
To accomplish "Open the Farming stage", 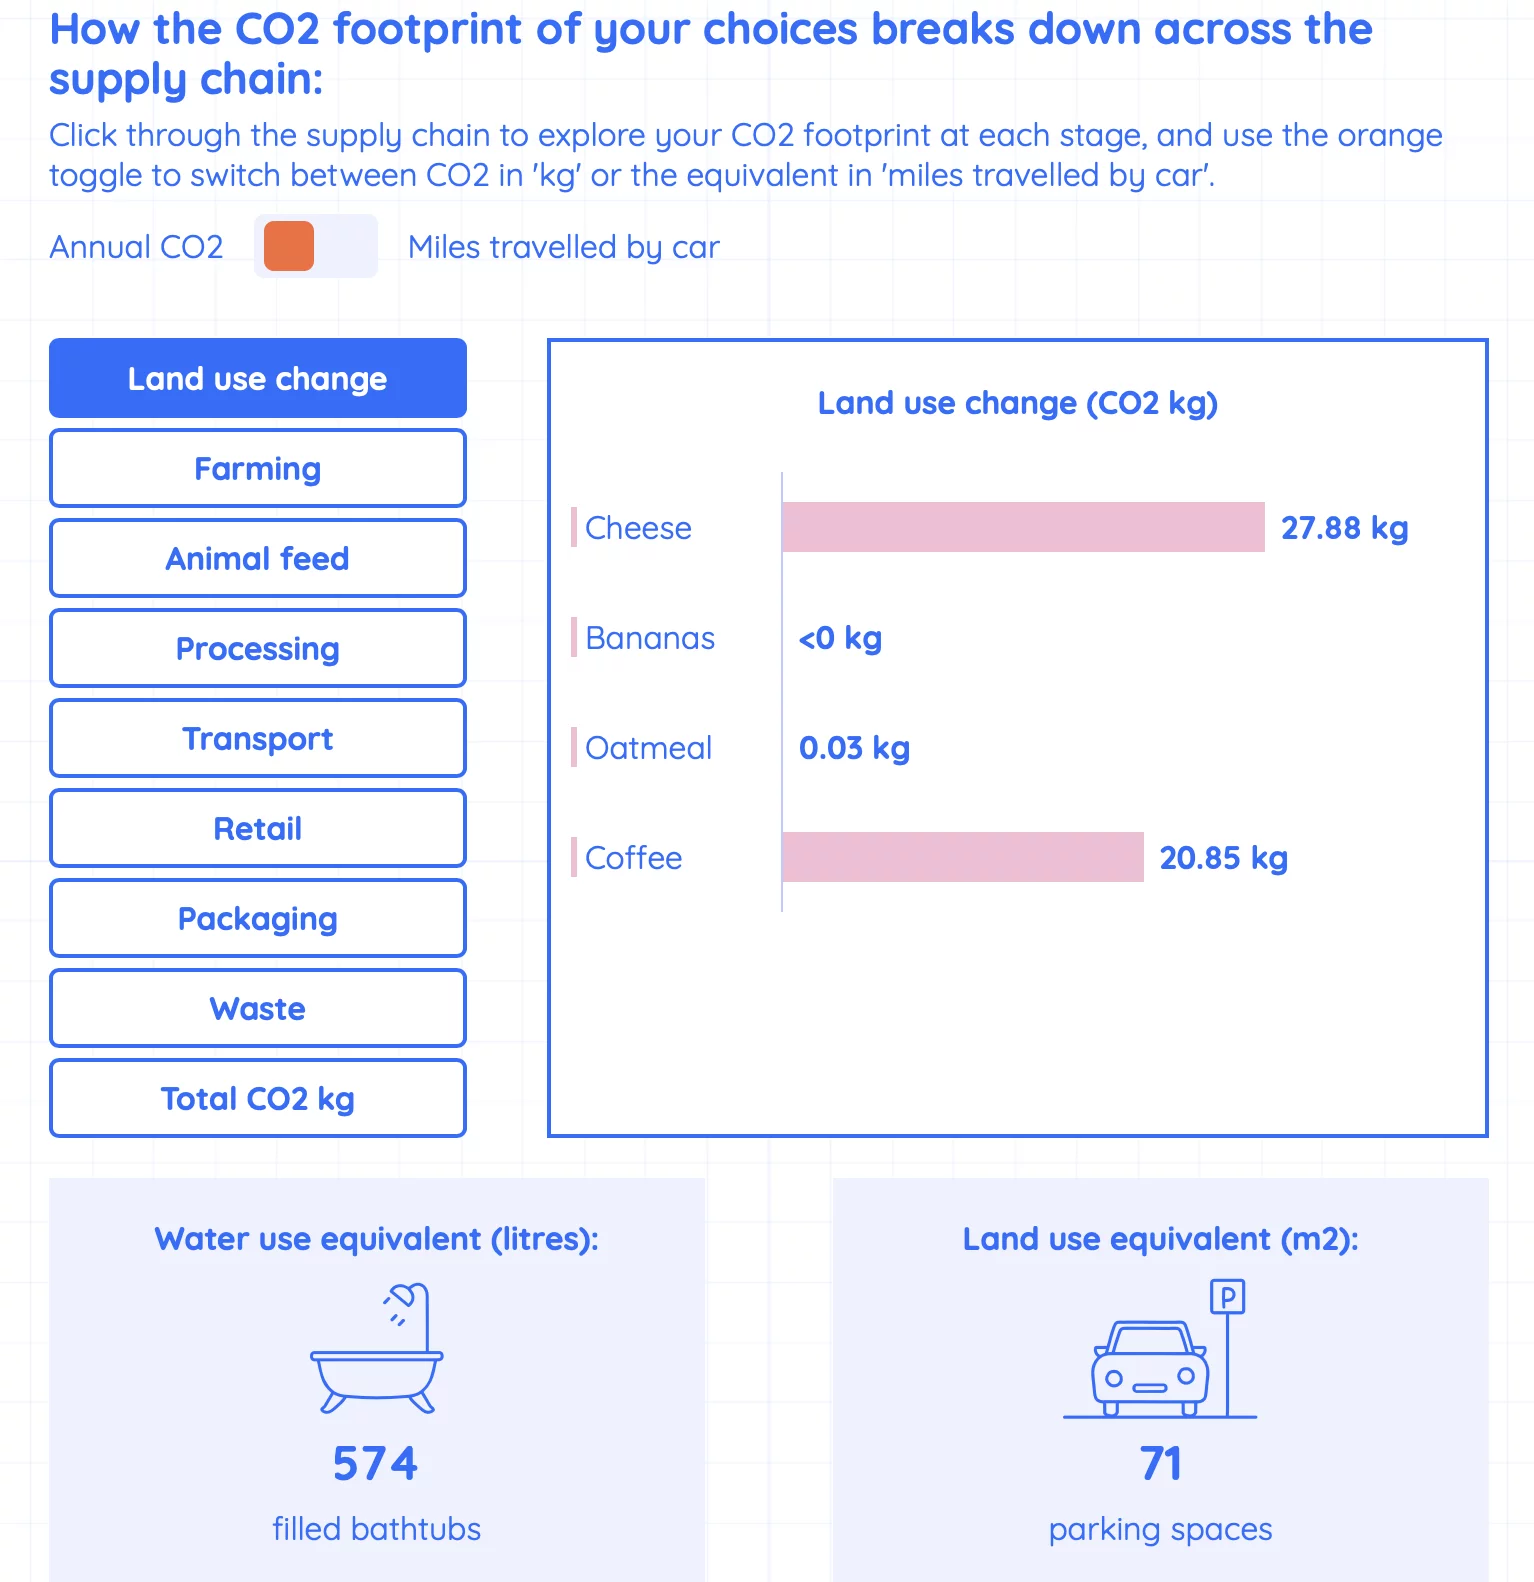I will tap(258, 468).
